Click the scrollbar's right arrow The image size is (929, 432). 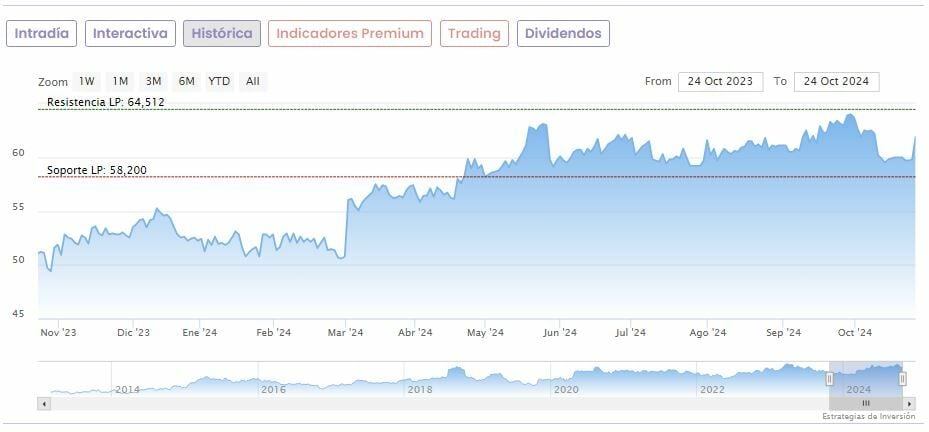coord(911,403)
